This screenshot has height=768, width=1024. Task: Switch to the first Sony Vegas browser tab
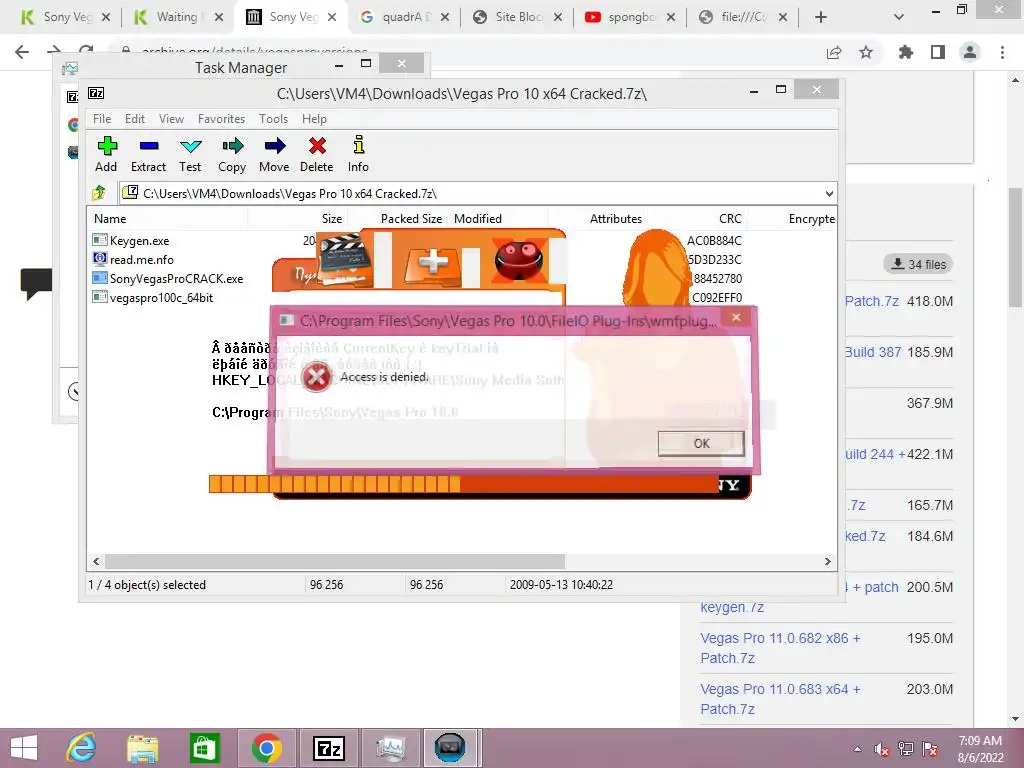click(x=66, y=17)
